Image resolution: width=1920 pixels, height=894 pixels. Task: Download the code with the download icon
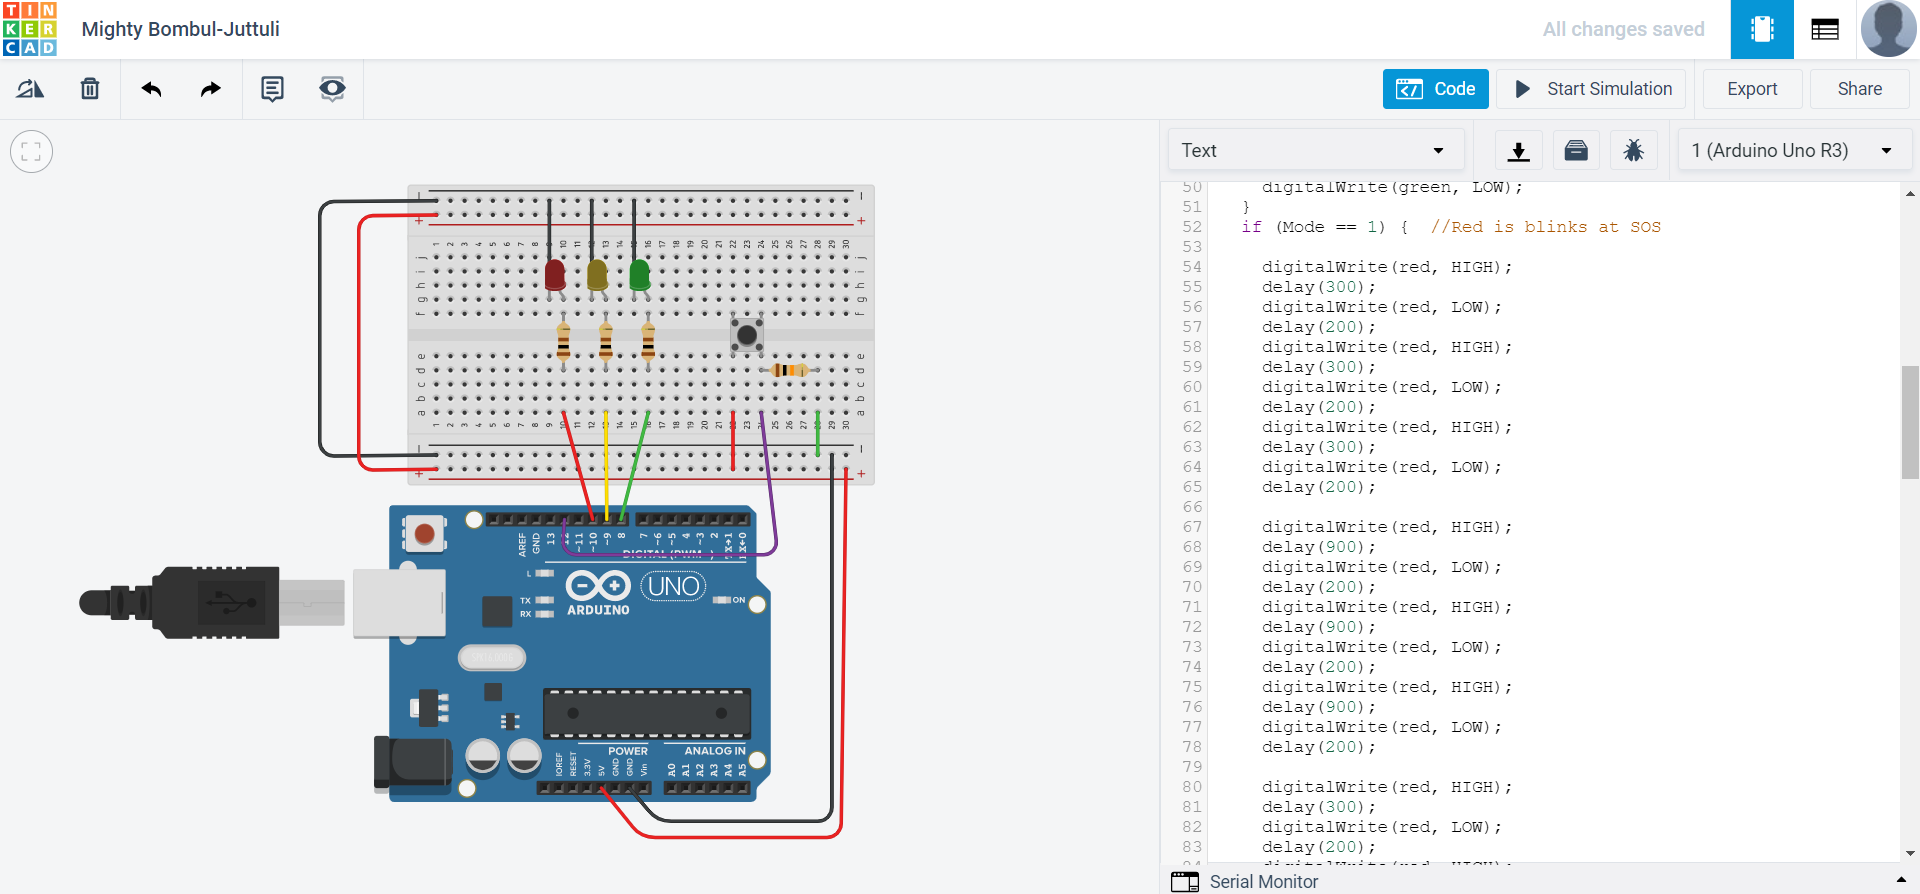coord(1518,150)
